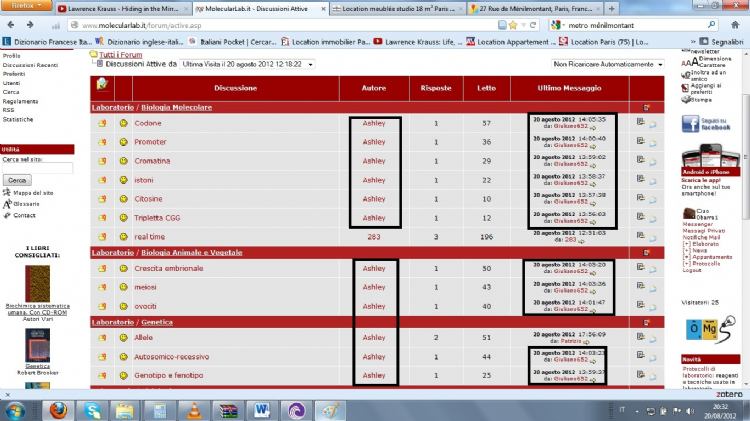This screenshot has width=750, height=421.
Task: Open Tripletta CGG discussion
Action: (x=157, y=218)
